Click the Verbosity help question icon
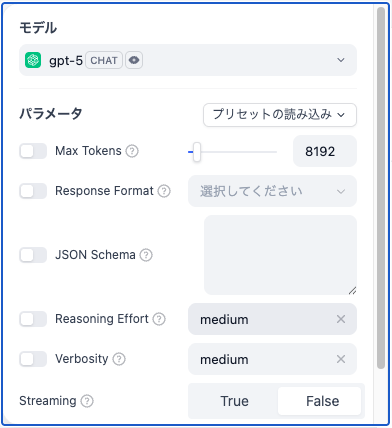 (x=119, y=359)
